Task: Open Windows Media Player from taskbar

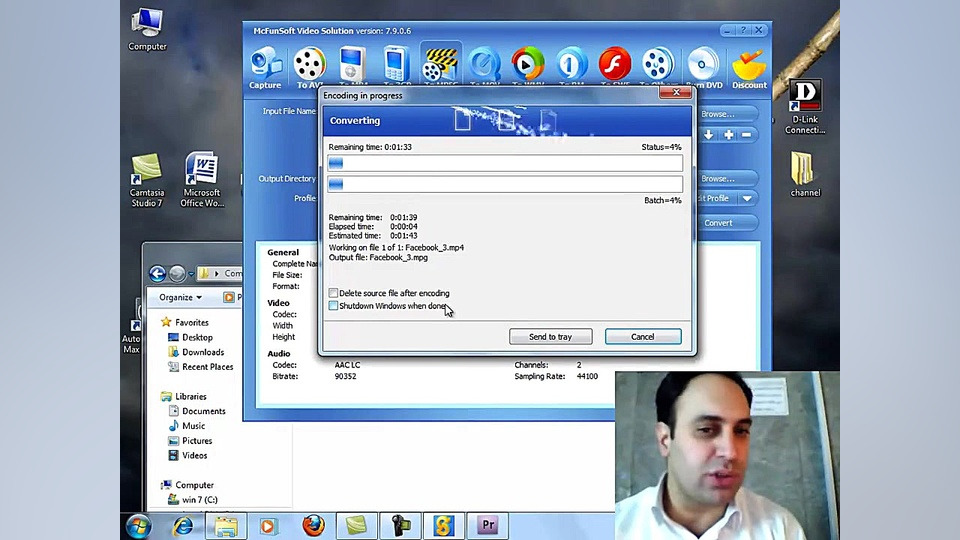Action: tap(268, 526)
